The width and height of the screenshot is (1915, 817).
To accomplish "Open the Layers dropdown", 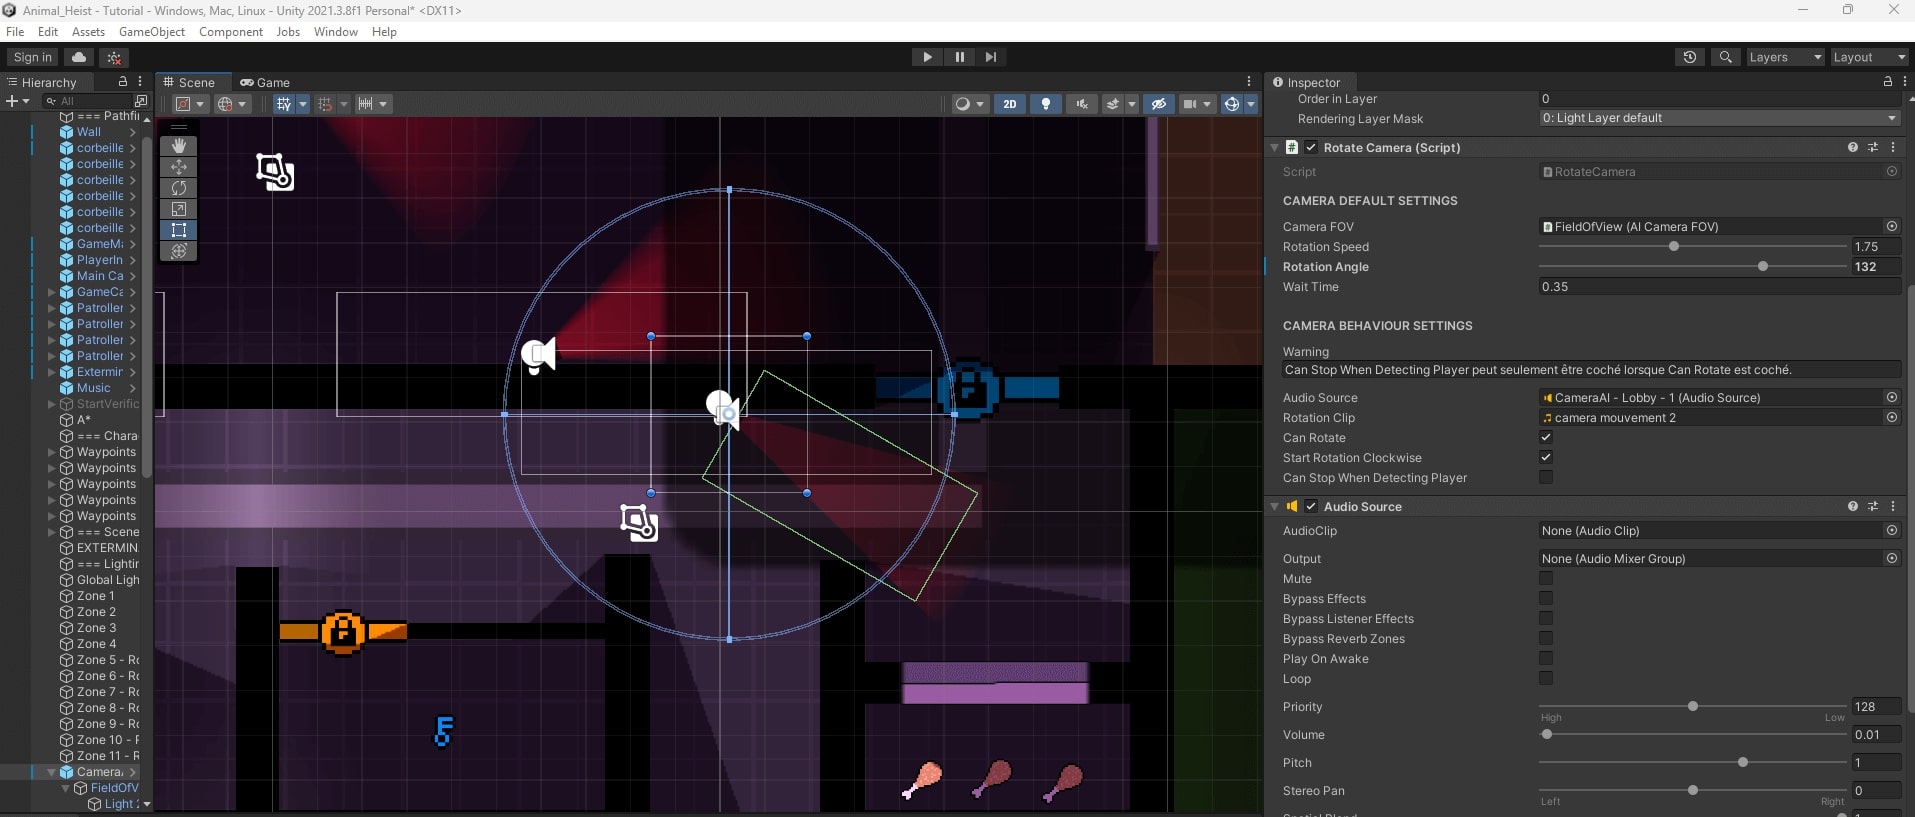I will click(1784, 57).
